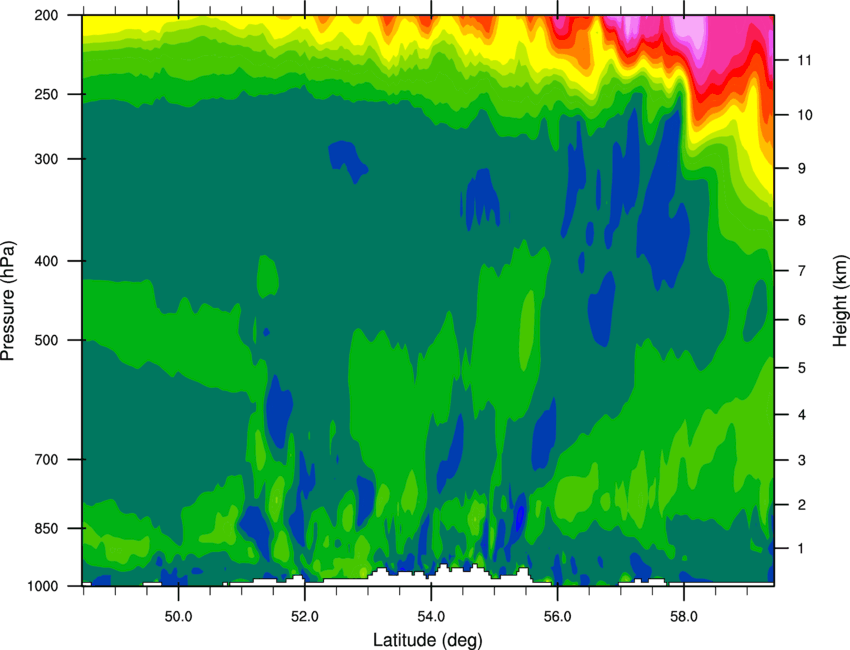Click the 9 km height label
850x650 pixels.
point(802,168)
